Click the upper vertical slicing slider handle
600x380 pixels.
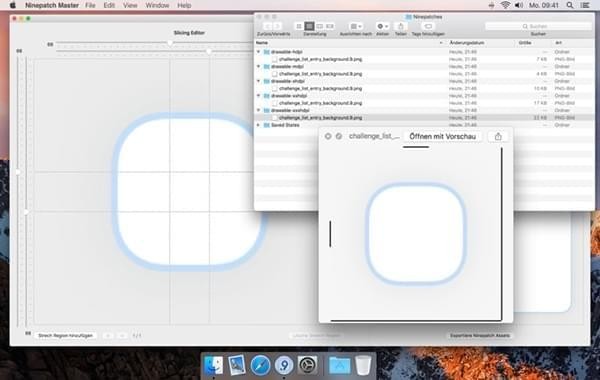[x=18, y=172]
